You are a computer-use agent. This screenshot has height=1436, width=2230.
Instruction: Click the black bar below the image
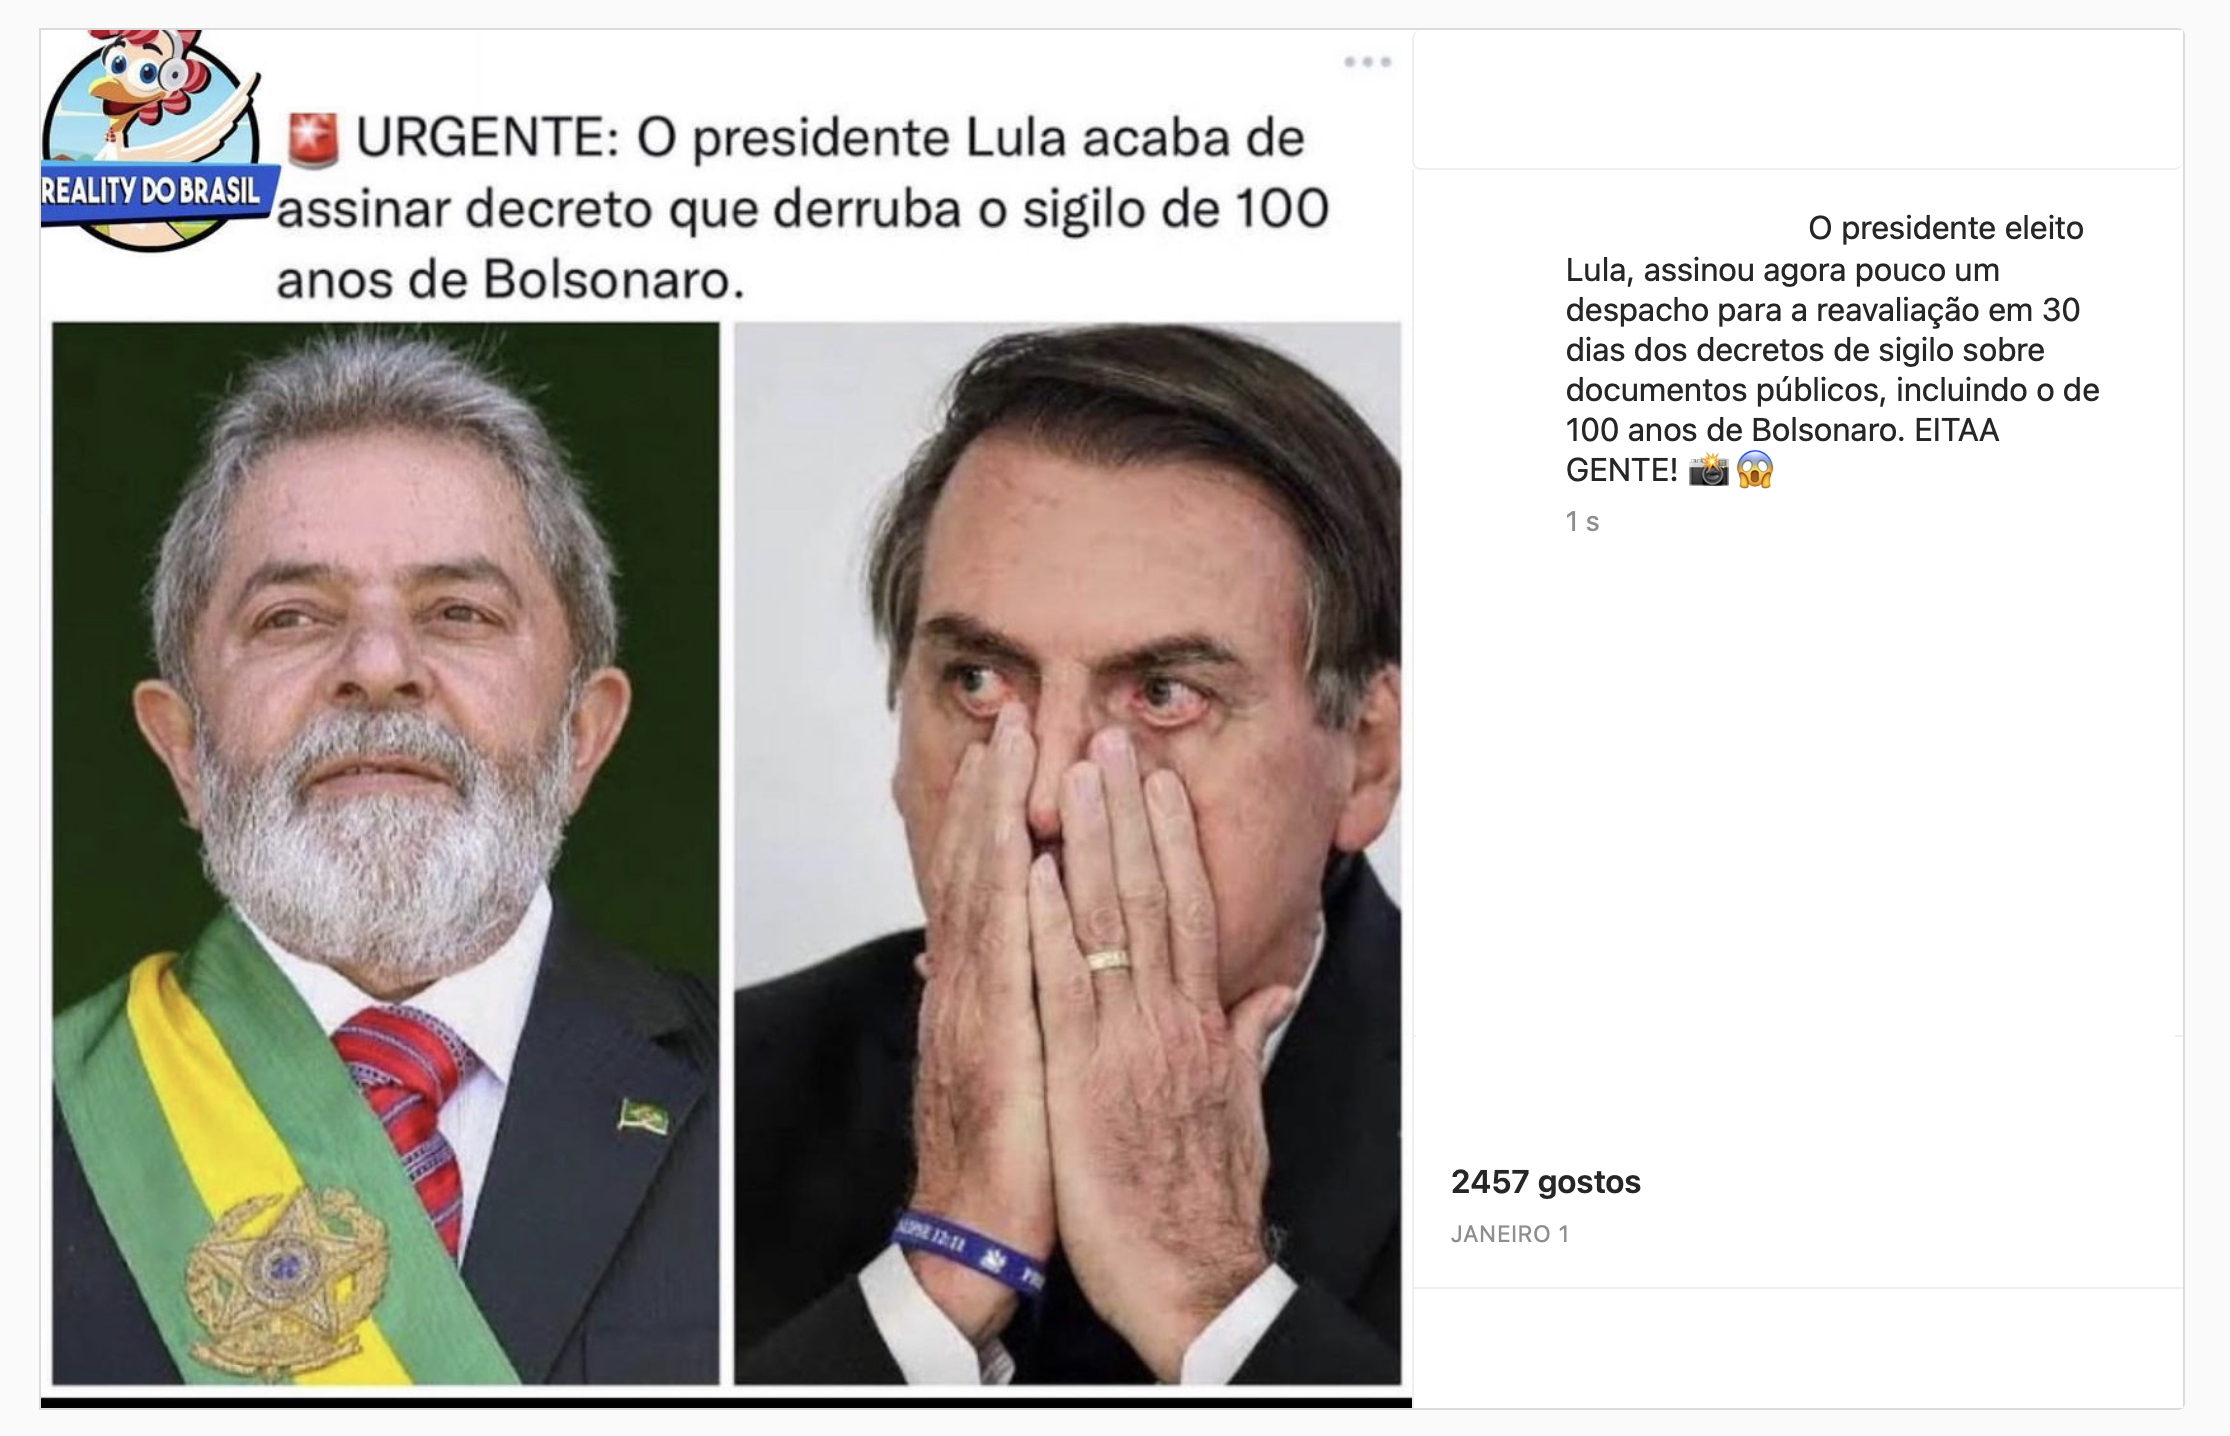coord(726,1402)
